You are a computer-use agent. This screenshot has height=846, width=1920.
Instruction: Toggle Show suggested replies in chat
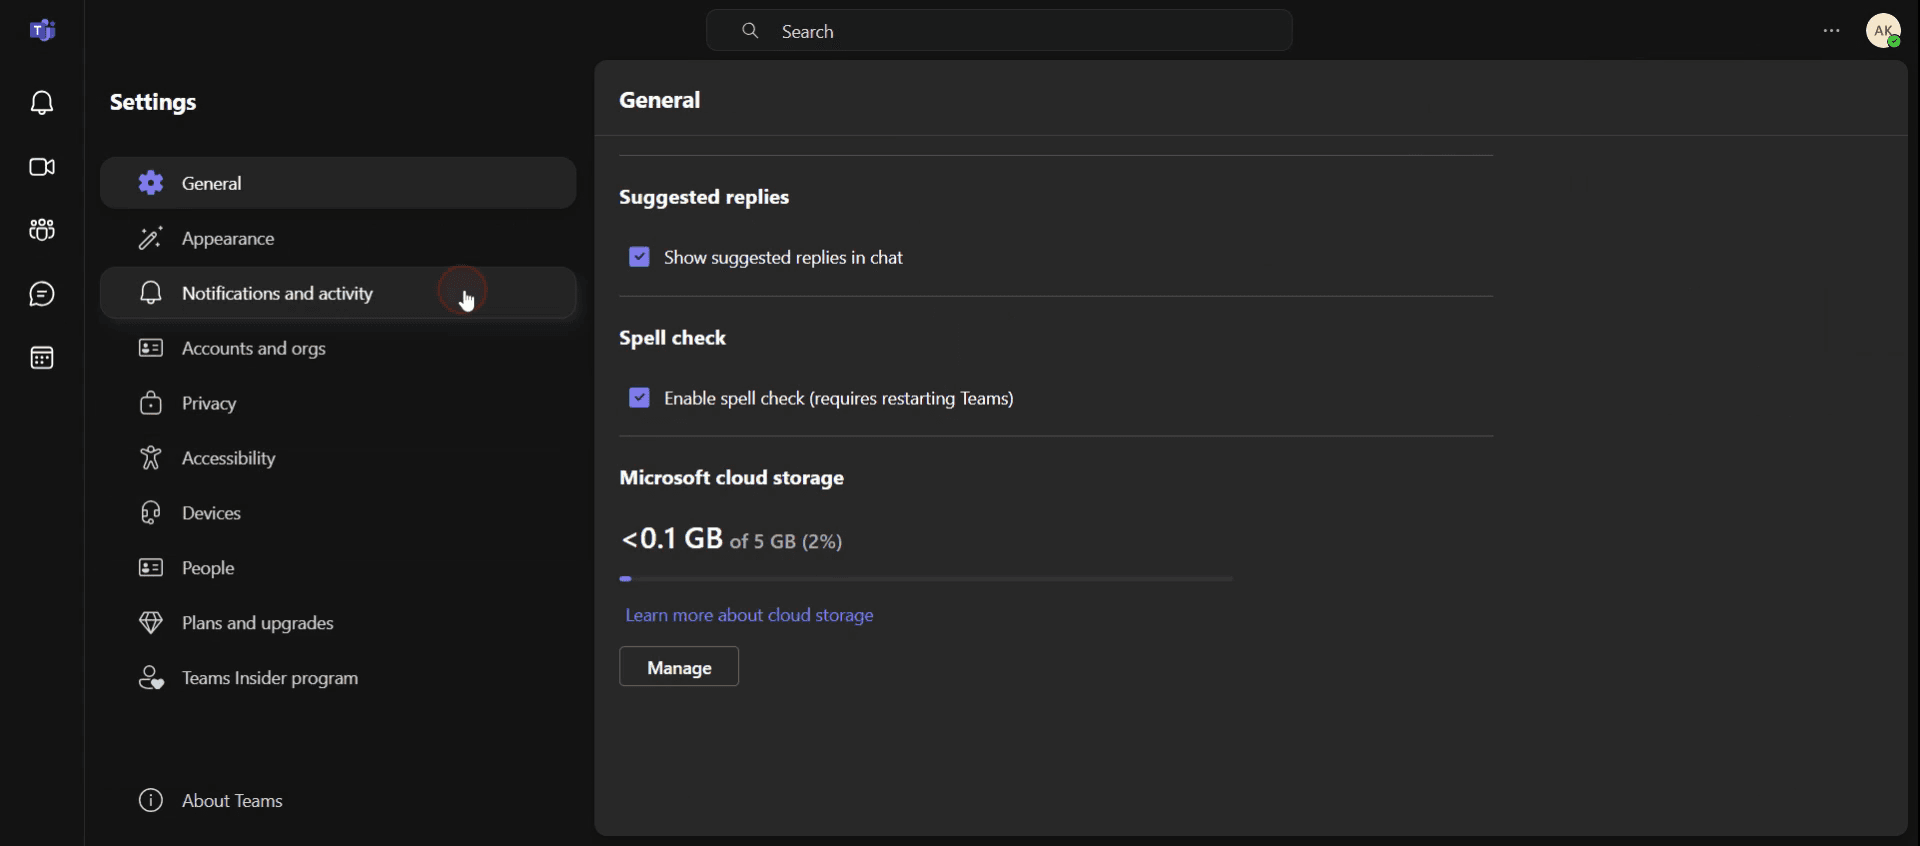click(640, 258)
